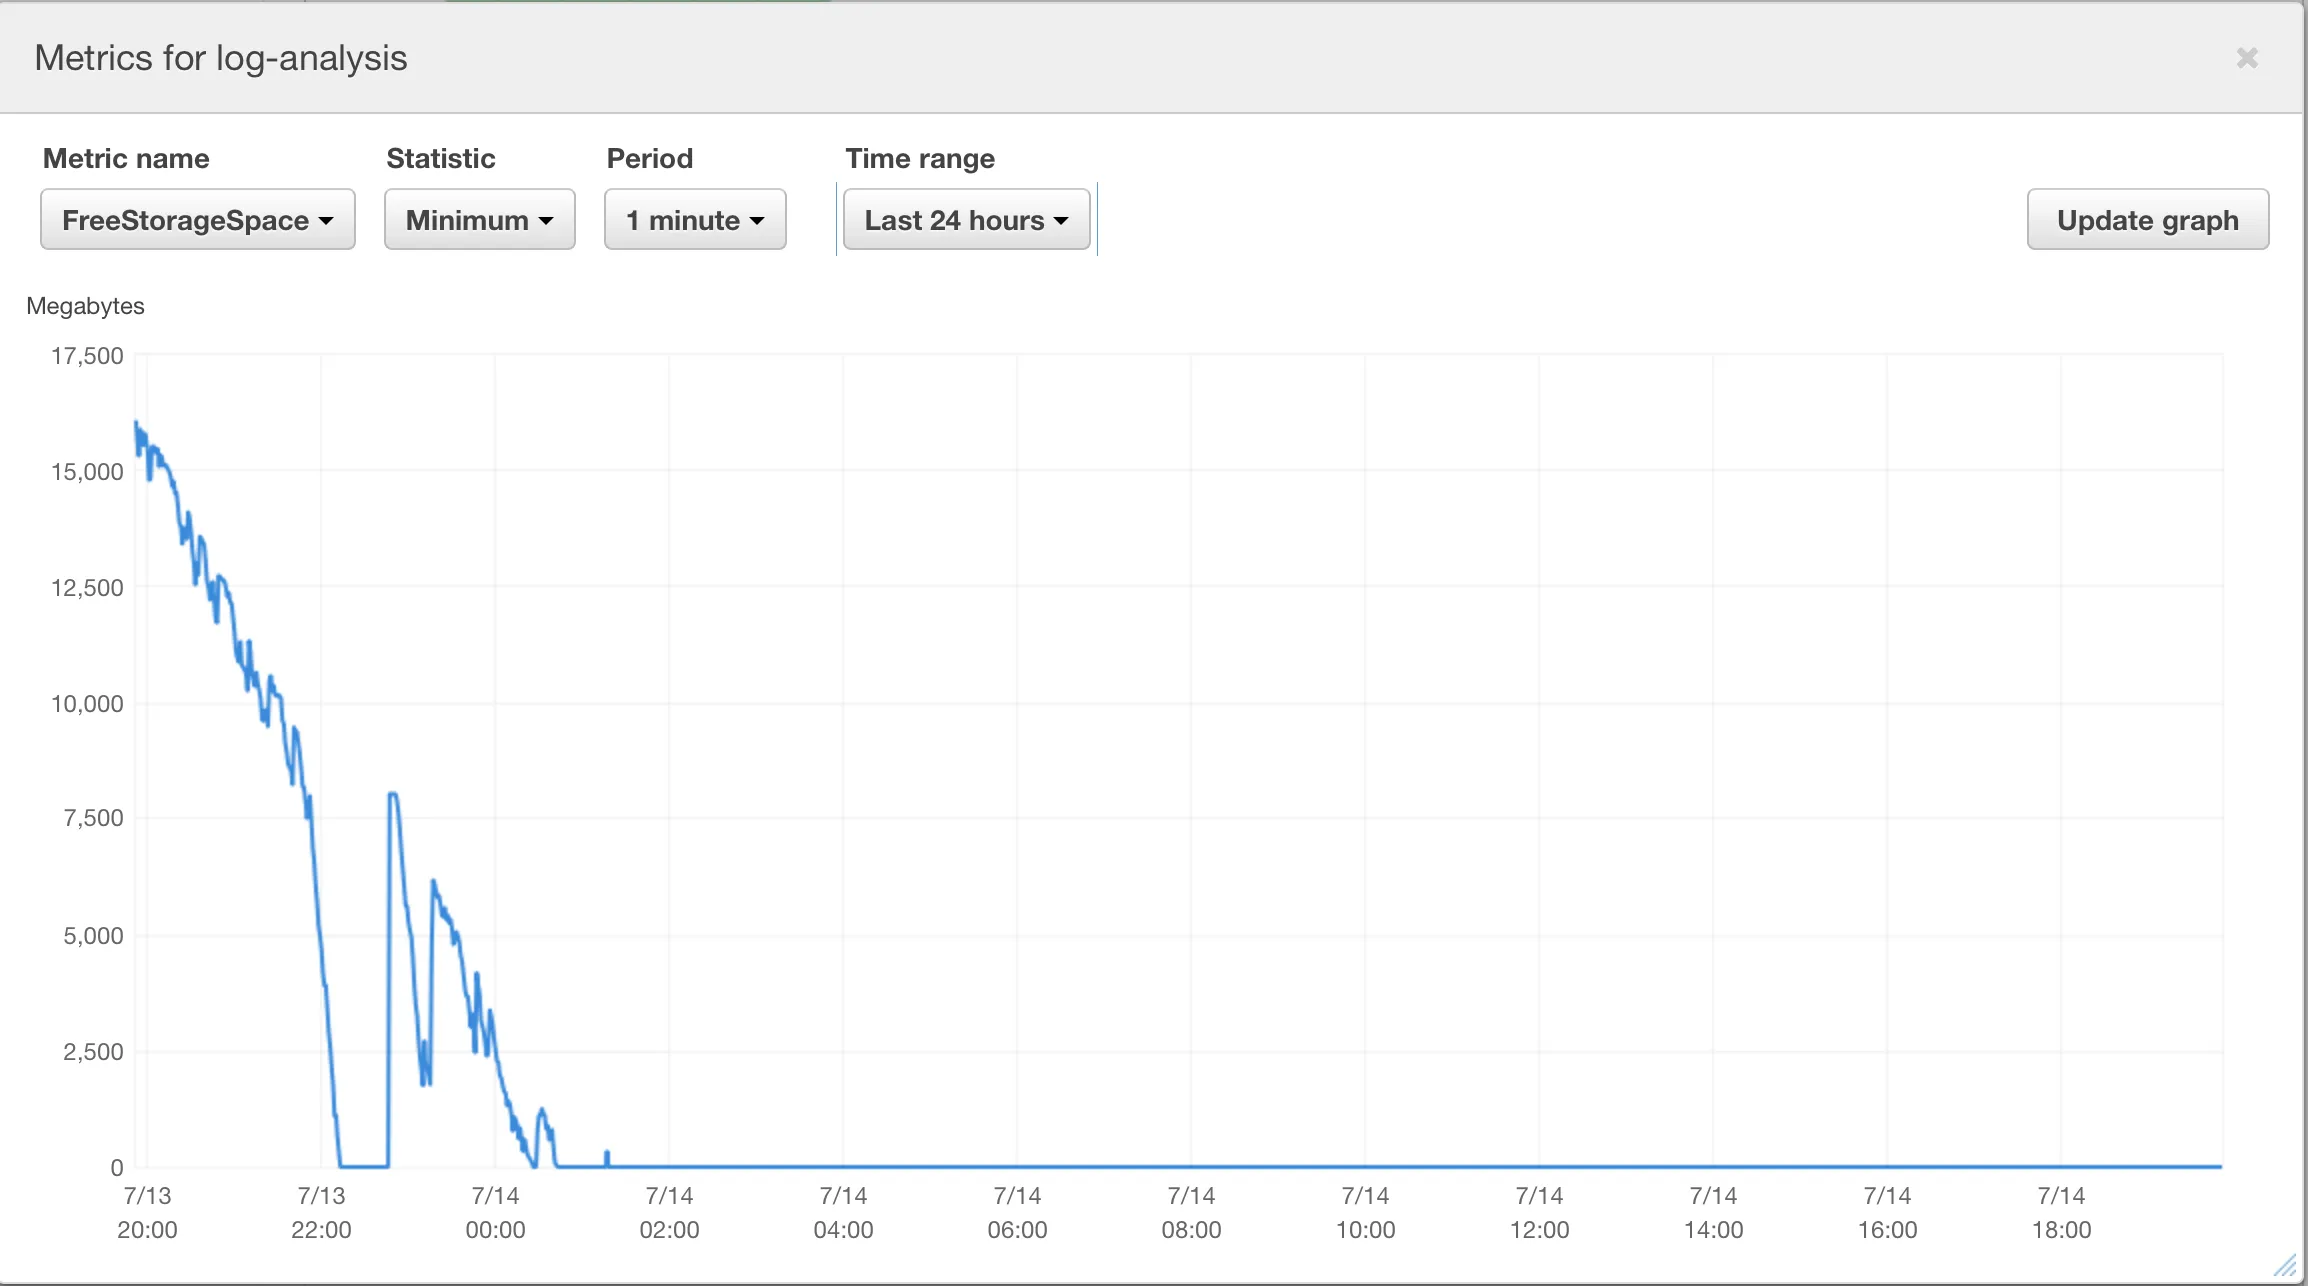2308x1286 pixels.
Task: Click the Metrics for log-analysis title
Action: (x=221, y=58)
